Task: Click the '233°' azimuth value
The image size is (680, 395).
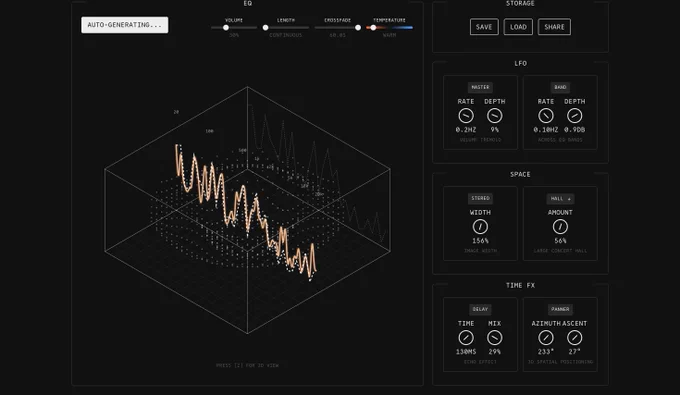Action: click(546, 352)
